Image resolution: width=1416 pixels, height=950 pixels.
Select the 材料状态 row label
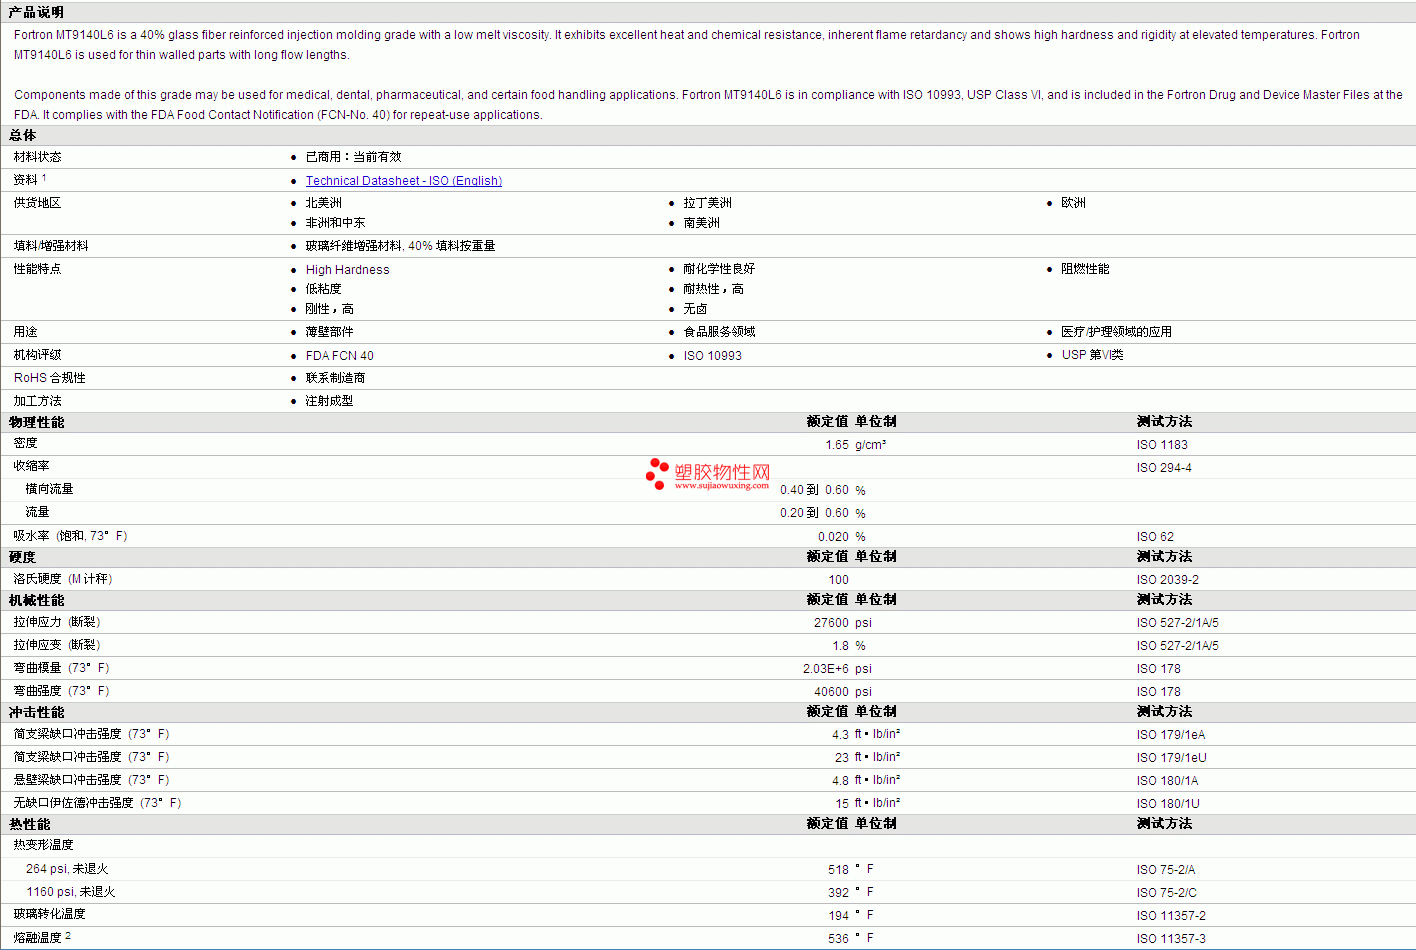pos(37,157)
